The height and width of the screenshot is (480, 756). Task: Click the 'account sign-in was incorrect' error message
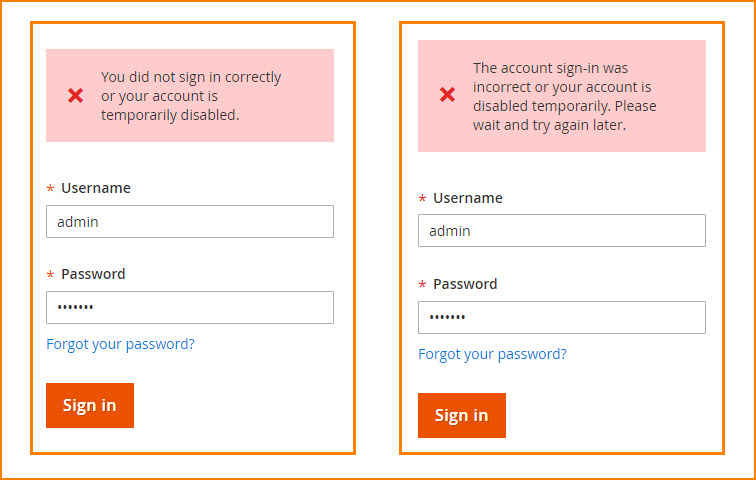tap(564, 96)
